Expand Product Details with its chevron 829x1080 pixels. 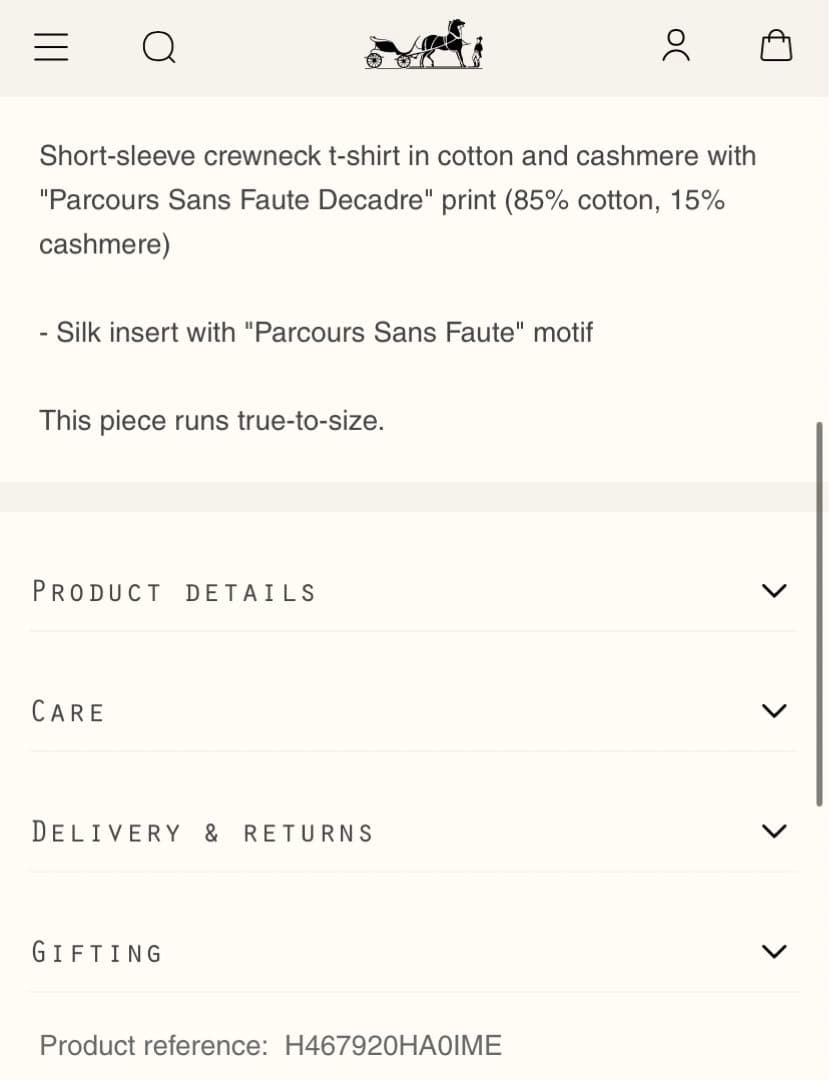pos(774,591)
